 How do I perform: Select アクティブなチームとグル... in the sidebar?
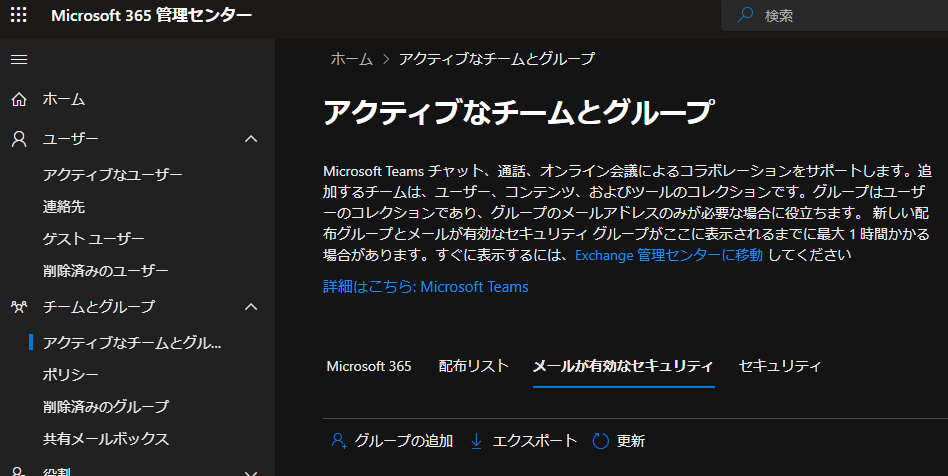(x=132, y=343)
